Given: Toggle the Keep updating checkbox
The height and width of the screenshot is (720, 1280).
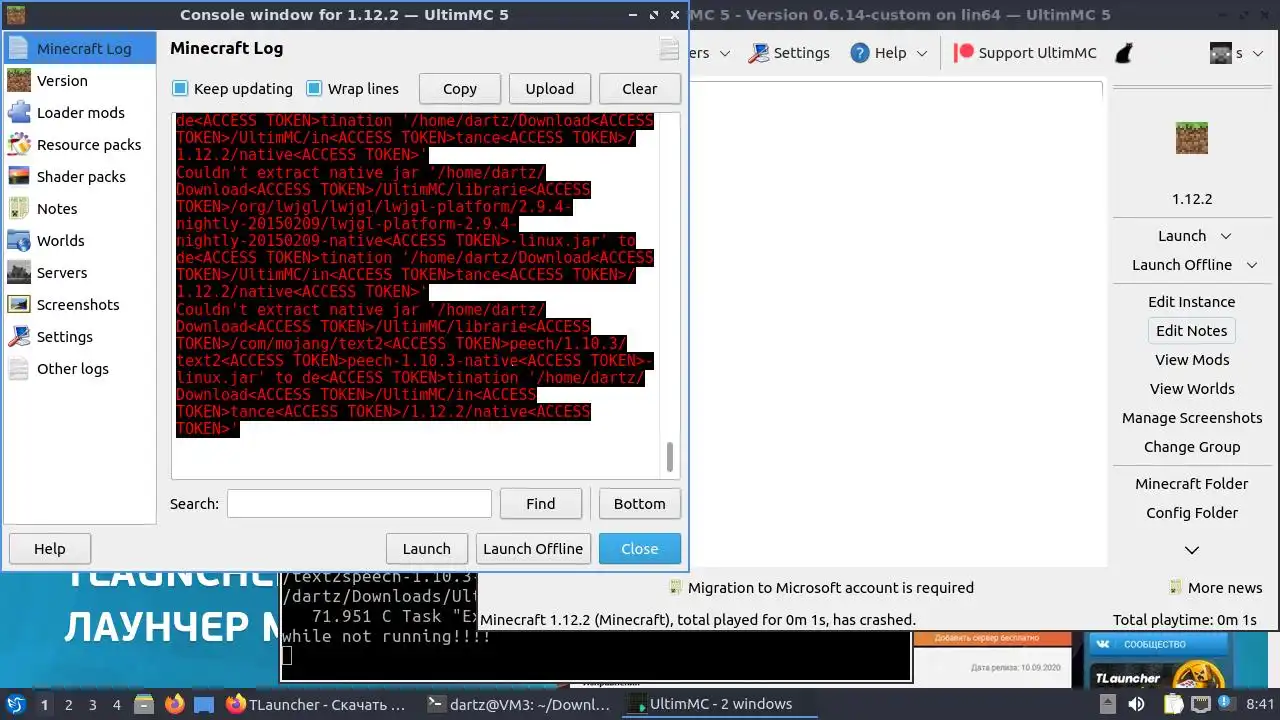Looking at the screenshot, I should (180, 88).
